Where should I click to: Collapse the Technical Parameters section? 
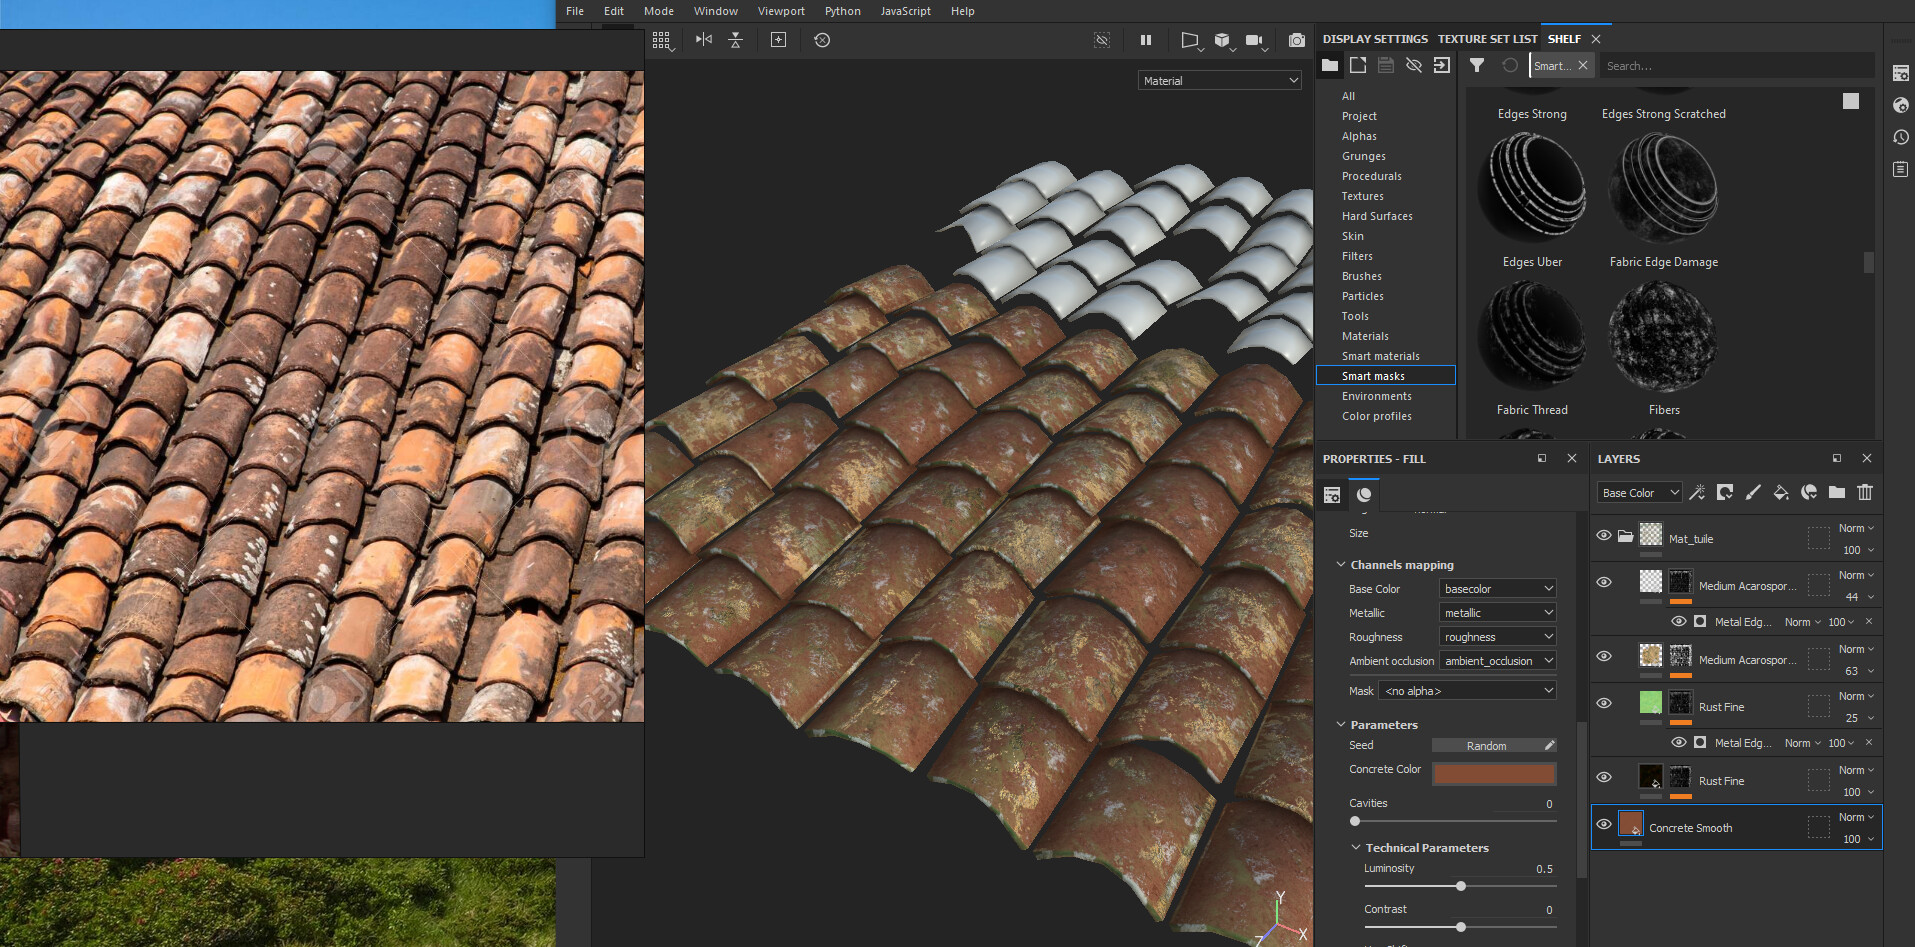pyautogui.click(x=1356, y=848)
